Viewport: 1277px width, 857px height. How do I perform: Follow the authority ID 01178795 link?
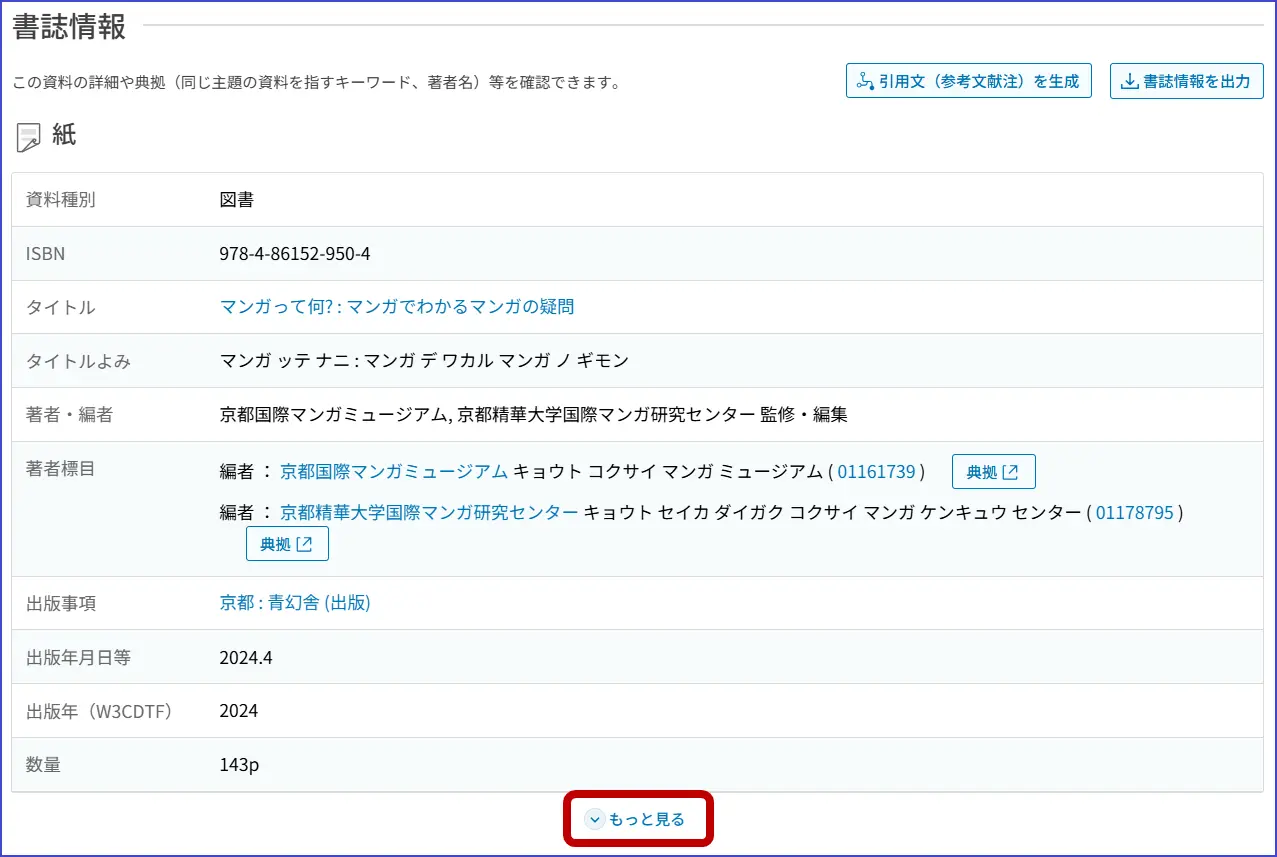pyautogui.click(x=1134, y=512)
